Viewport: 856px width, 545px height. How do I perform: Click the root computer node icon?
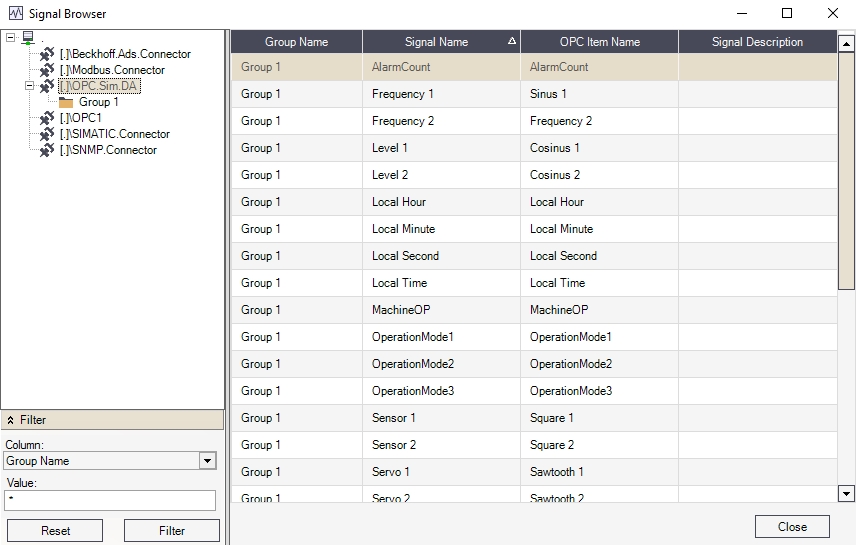pyautogui.click(x=27, y=38)
